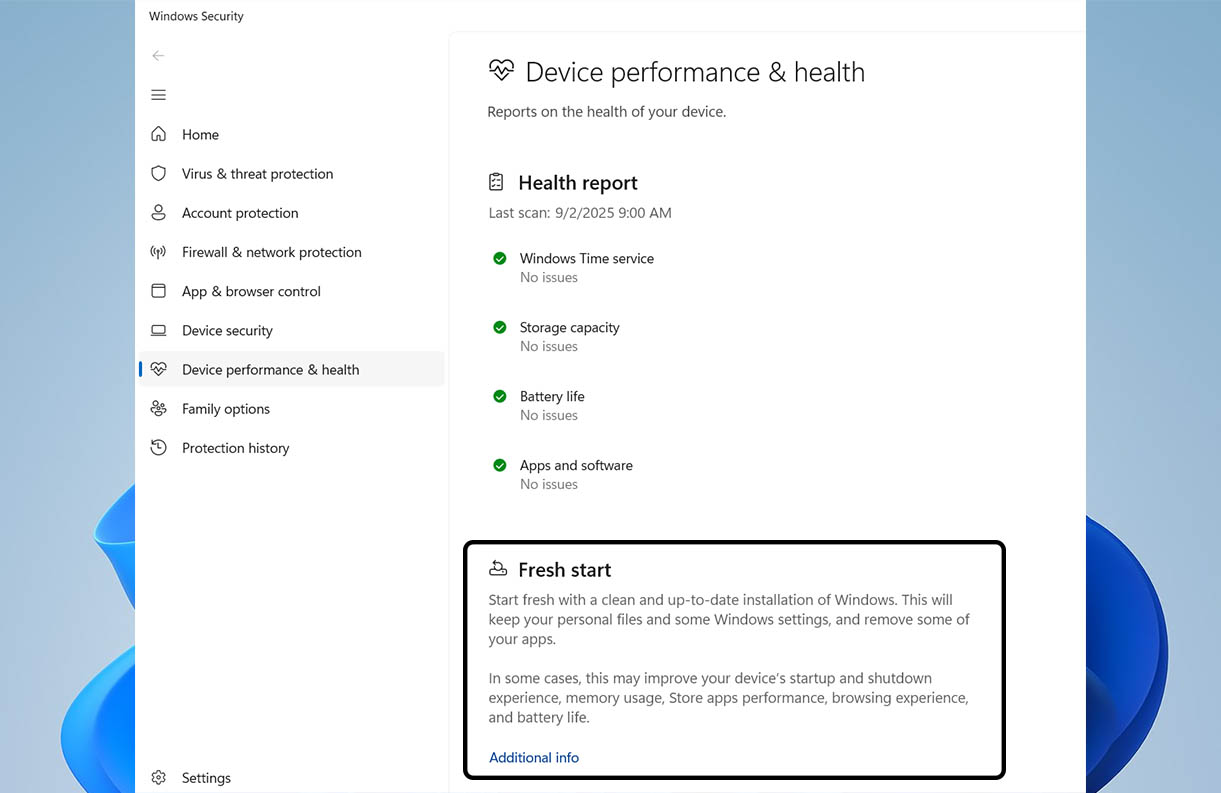The image size is (1221, 793).
Task: Click the Virus & threat protection shield icon
Action: [158, 173]
